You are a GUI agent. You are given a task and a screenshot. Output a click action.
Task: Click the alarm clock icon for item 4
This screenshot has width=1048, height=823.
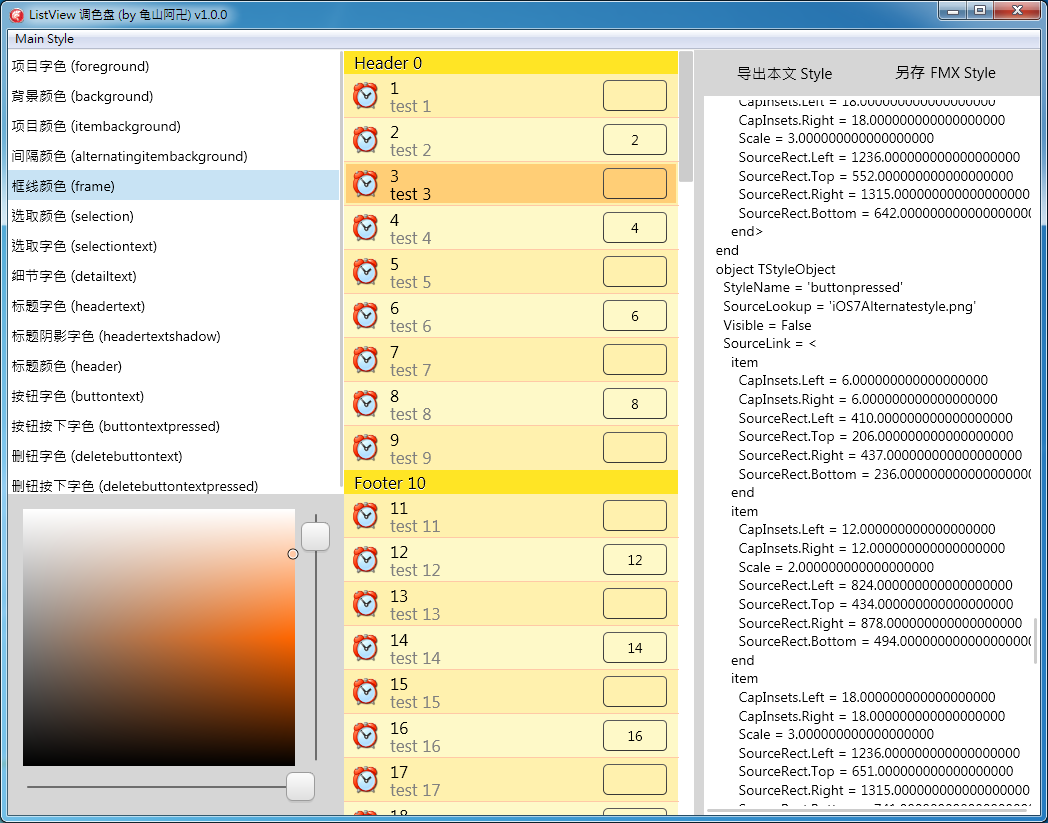pyautogui.click(x=366, y=228)
